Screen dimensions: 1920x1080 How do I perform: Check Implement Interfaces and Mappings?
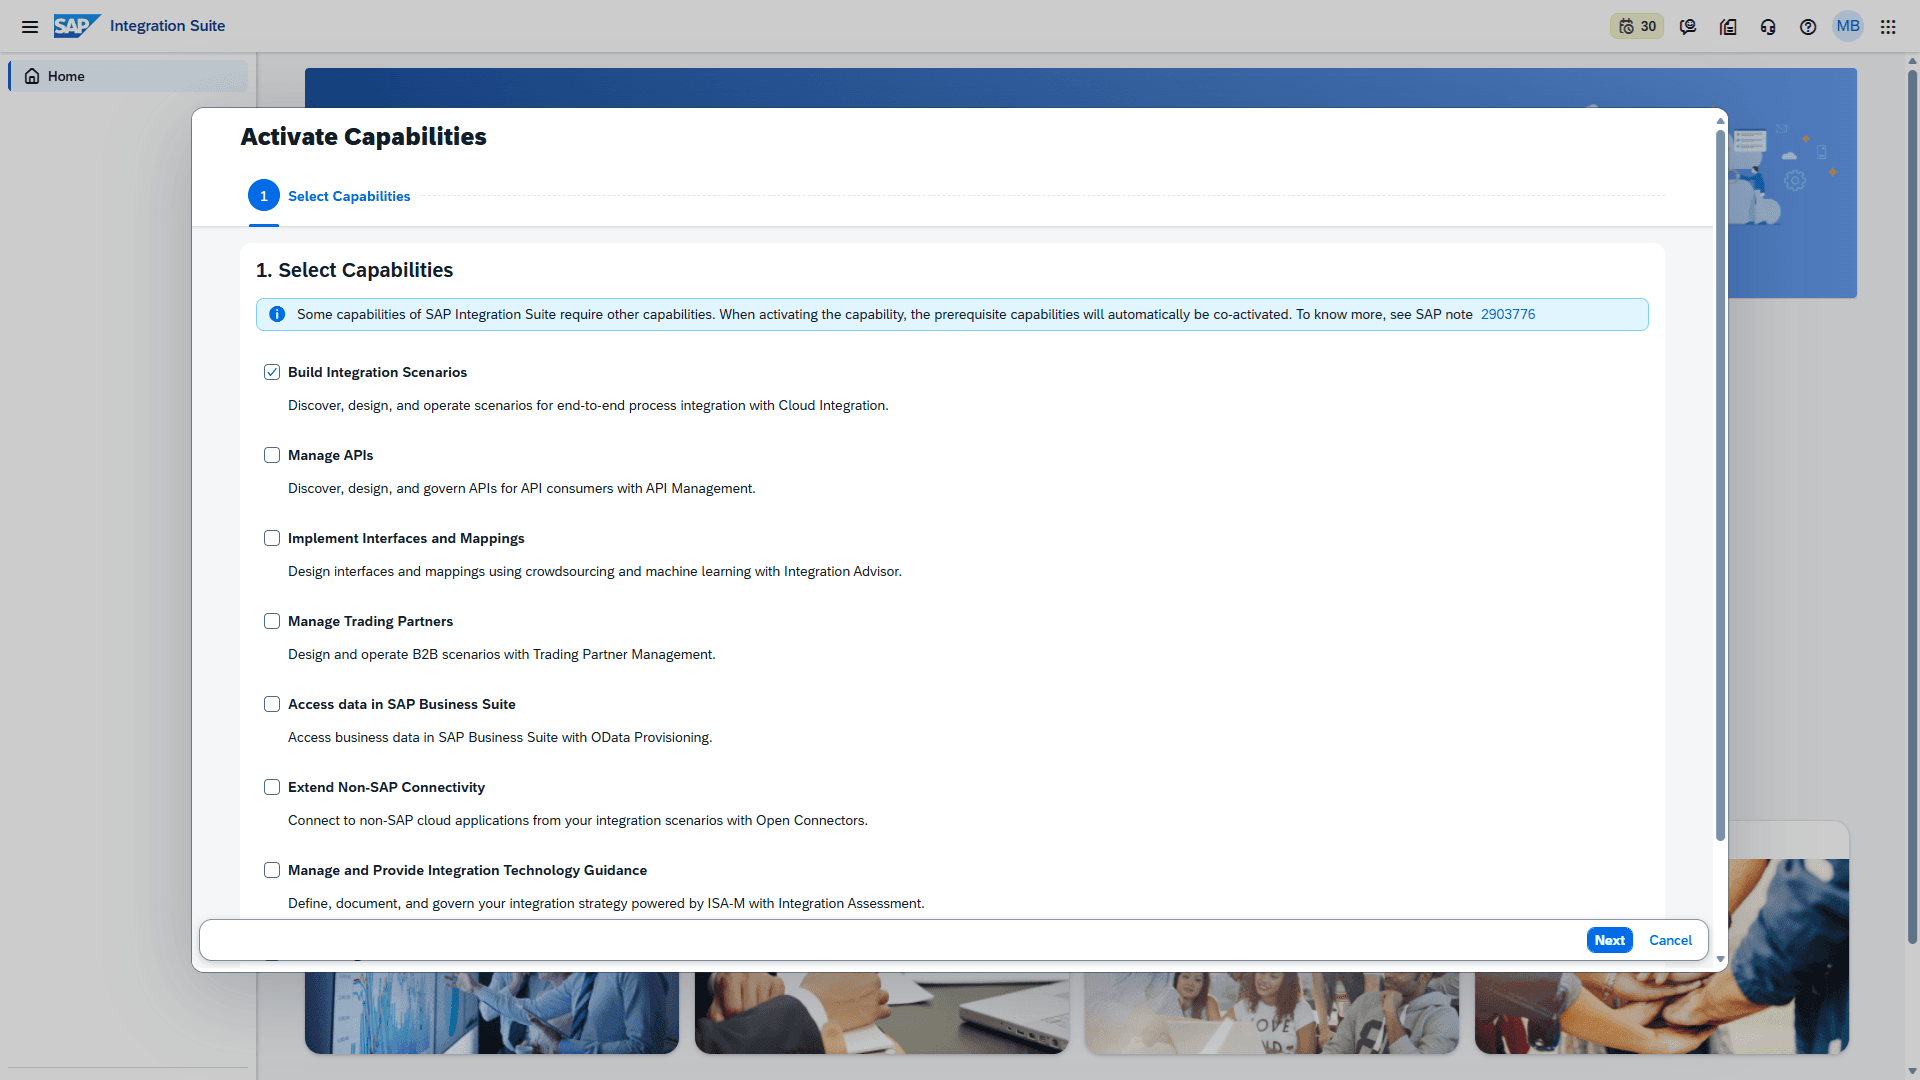point(272,538)
